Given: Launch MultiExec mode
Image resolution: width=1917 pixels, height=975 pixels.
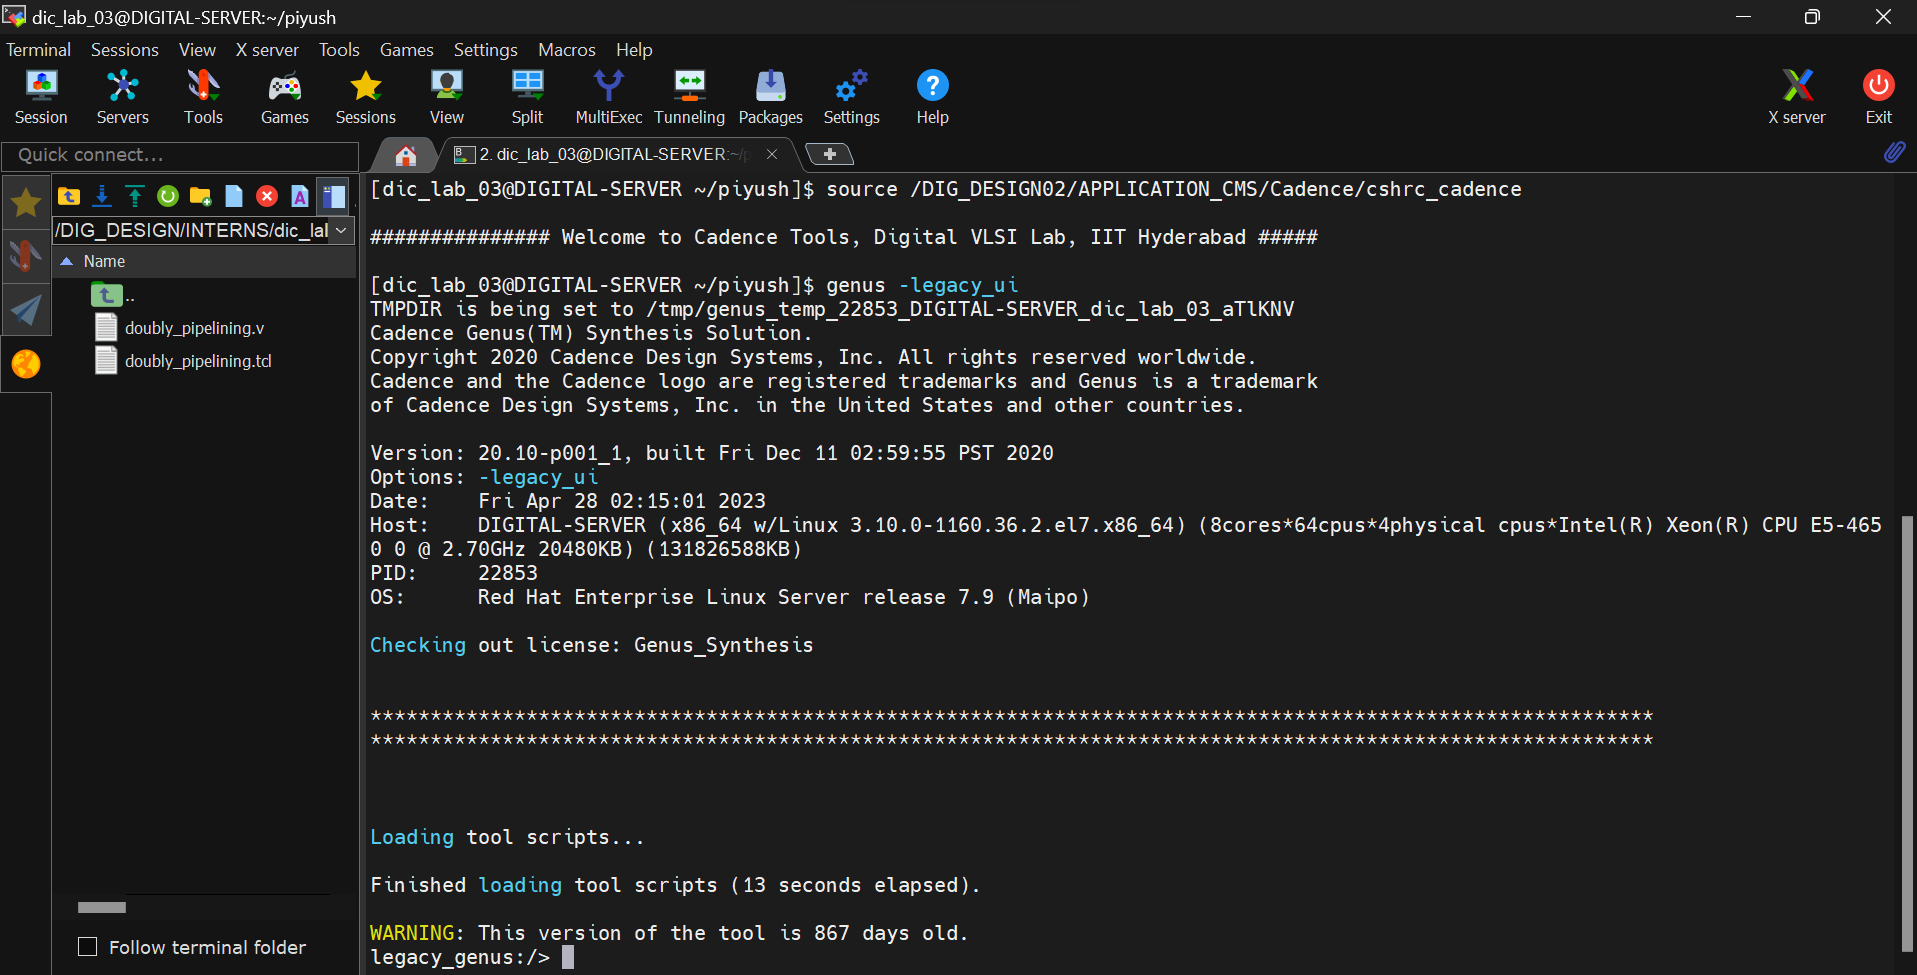Looking at the screenshot, I should click(x=608, y=95).
